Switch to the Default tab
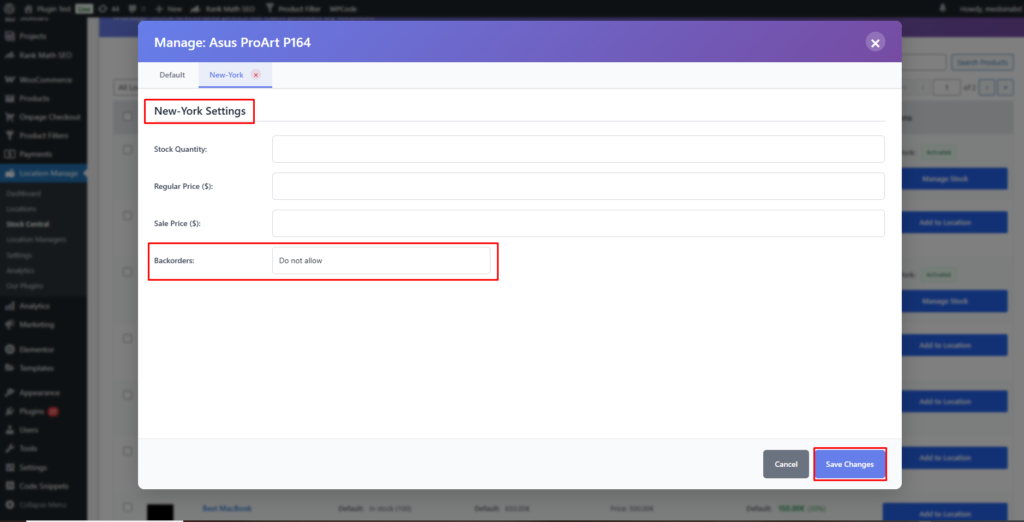The image size is (1024, 522). pos(172,75)
